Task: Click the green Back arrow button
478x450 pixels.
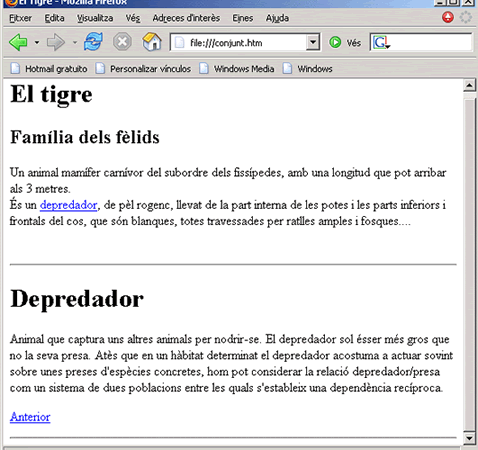Action: coord(18,42)
